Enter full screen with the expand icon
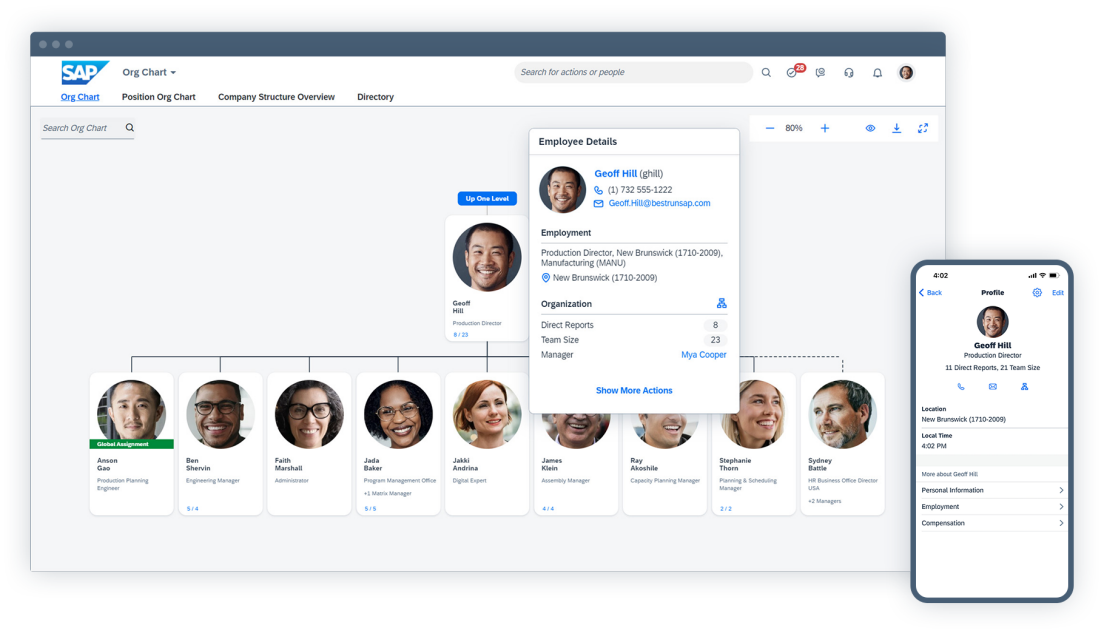The height and width of the screenshot is (634, 1104). pyautogui.click(x=923, y=128)
